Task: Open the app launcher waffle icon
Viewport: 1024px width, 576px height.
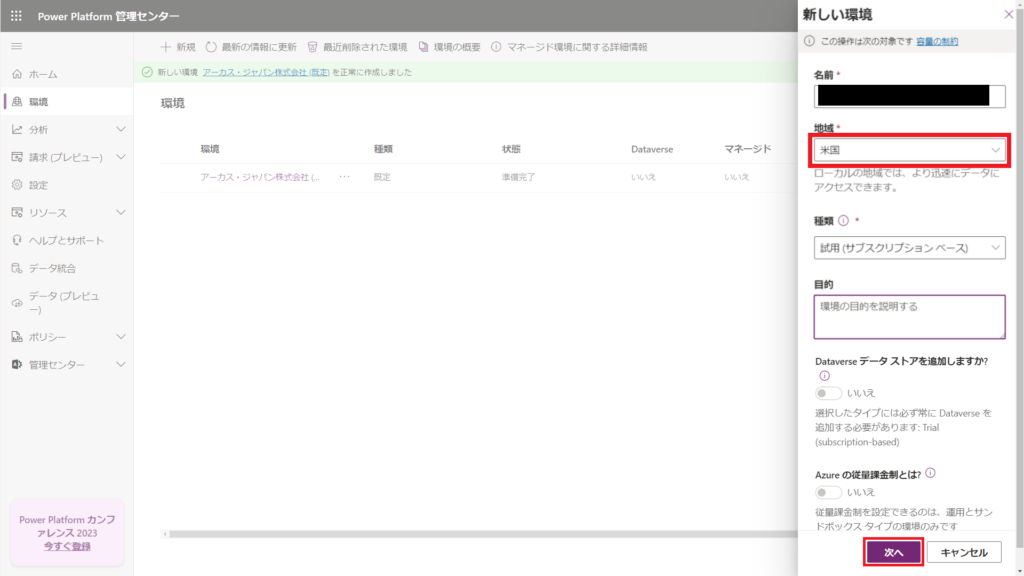Action: (16, 16)
